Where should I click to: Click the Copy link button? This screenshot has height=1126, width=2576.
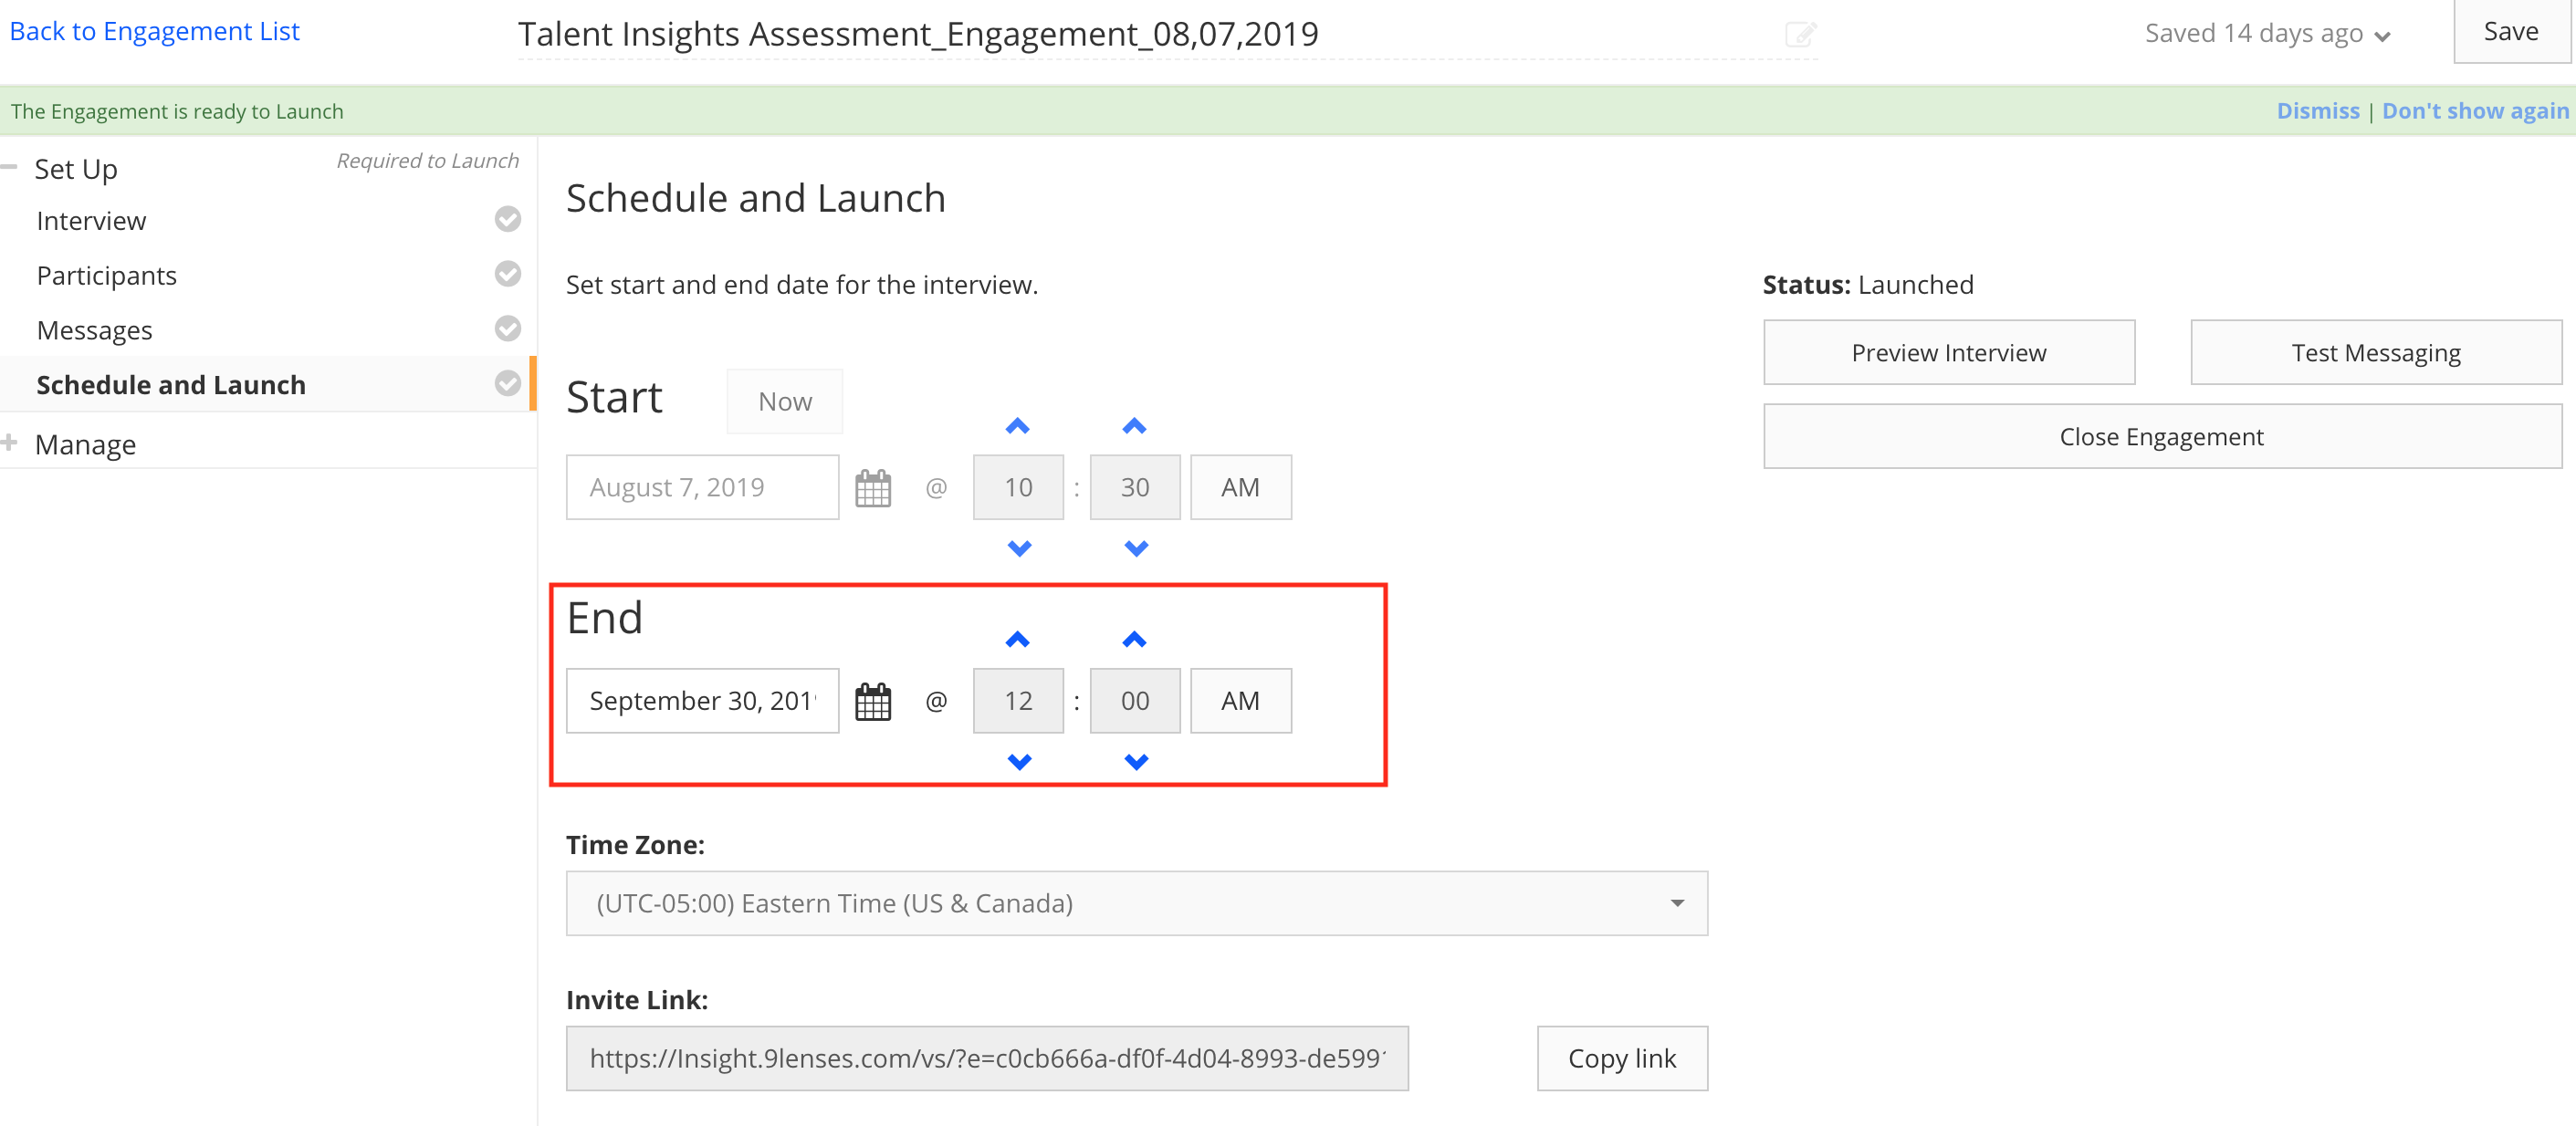[x=1621, y=1058]
